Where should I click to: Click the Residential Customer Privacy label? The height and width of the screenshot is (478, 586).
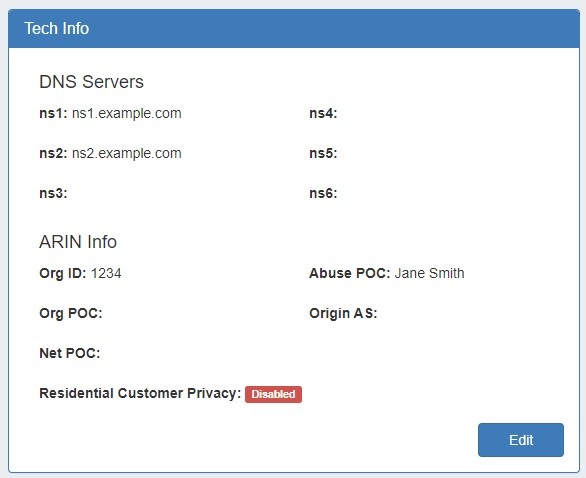[140, 393]
